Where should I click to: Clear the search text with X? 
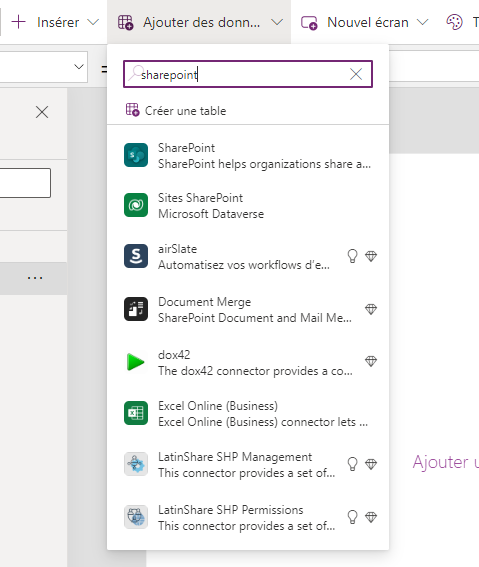pos(356,74)
